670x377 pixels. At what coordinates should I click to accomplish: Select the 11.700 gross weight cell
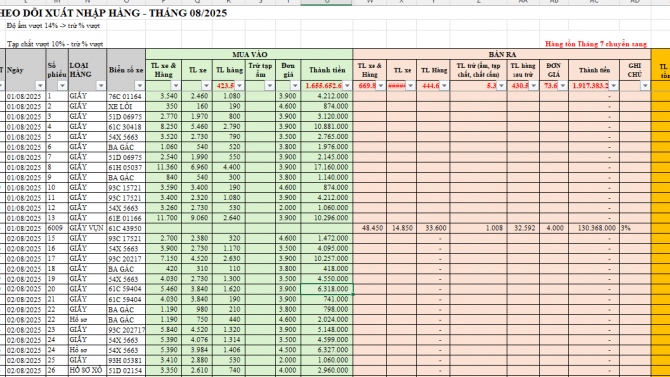pyautogui.click(x=164, y=218)
